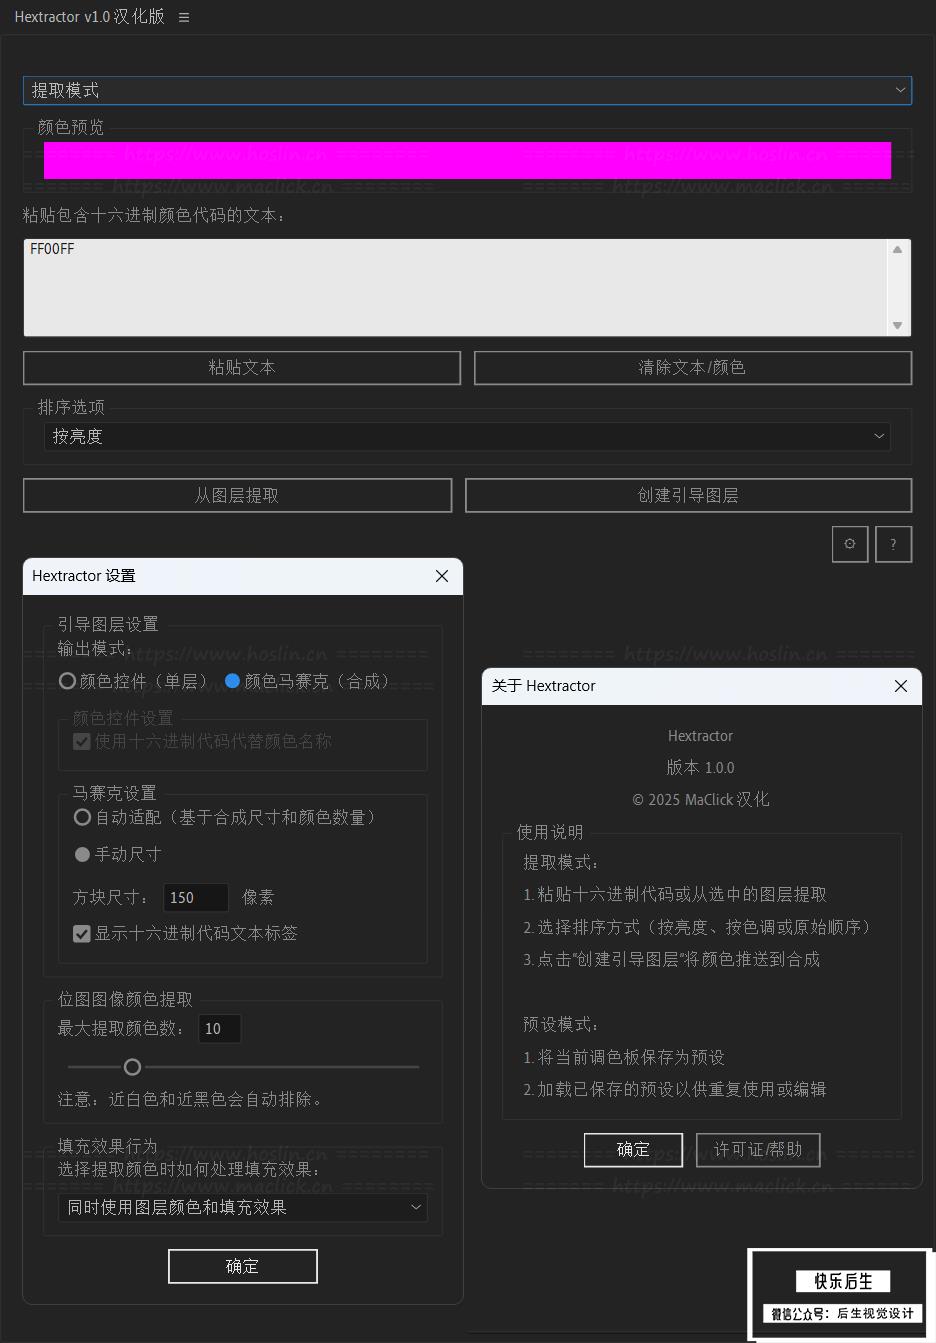Viewport: 936px width, 1343px height.
Task: Expand the 按亮度 sort dropdown
Action: pyautogui.click(x=467, y=436)
